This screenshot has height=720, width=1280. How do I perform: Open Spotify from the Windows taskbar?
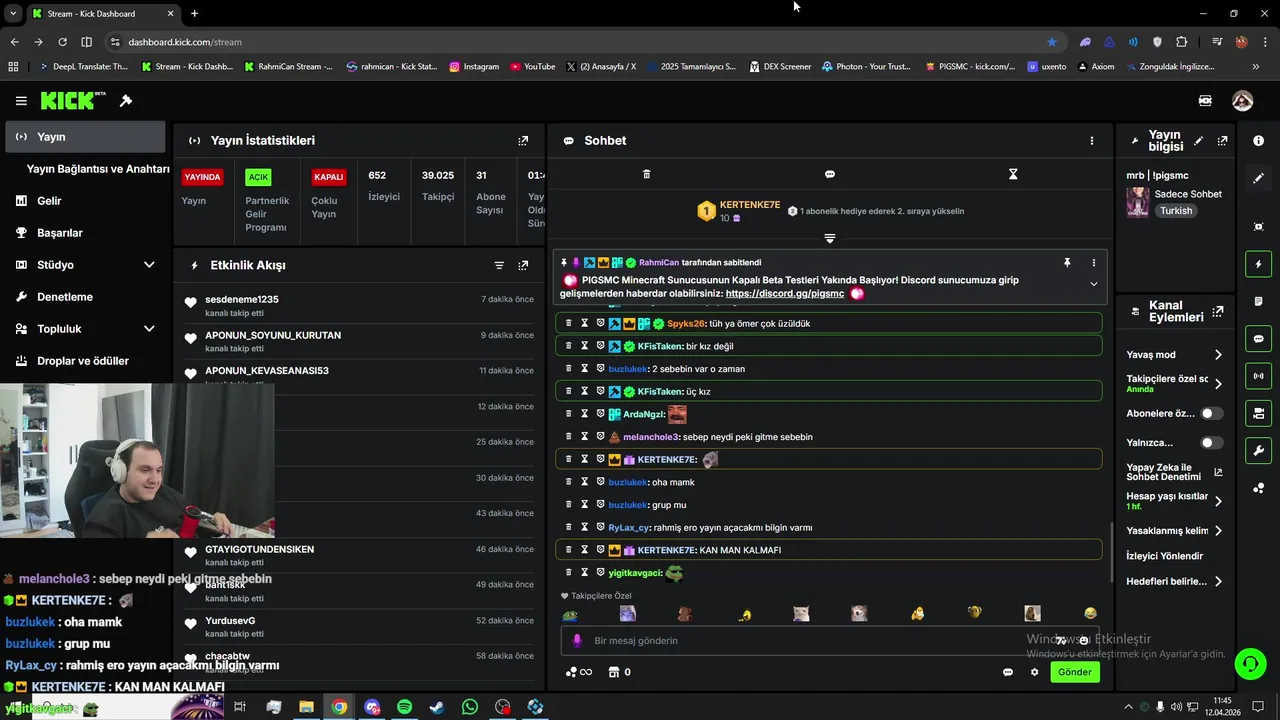[404, 707]
